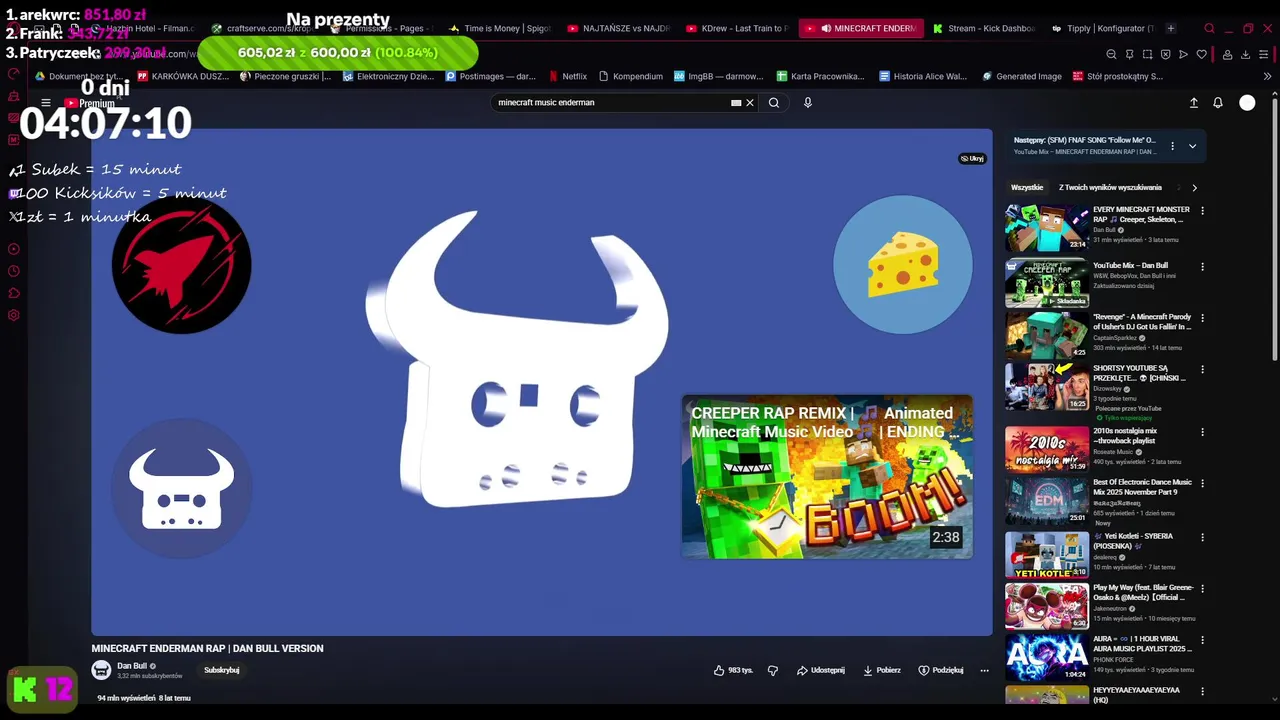The image size is (1280, 720).
Task: Open options for 2010s nostalgia mix video
Action: tap(1202, 432)
